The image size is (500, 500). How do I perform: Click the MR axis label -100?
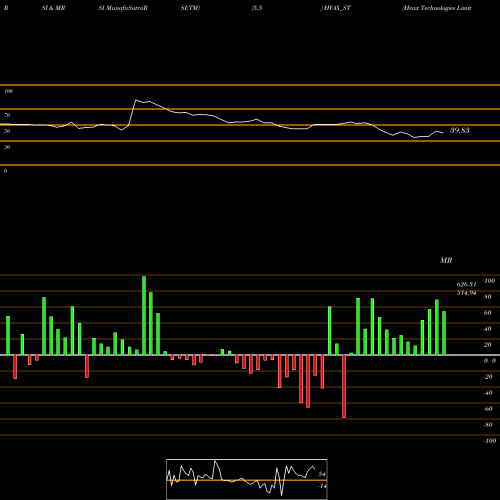point(490,441)
